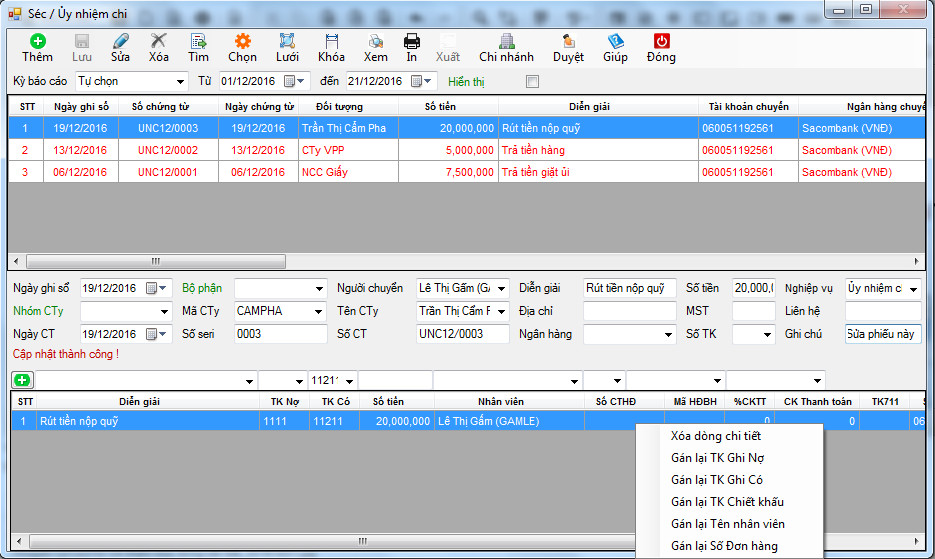Click the Lưới (grid) toolbar icon

point(287,41)
